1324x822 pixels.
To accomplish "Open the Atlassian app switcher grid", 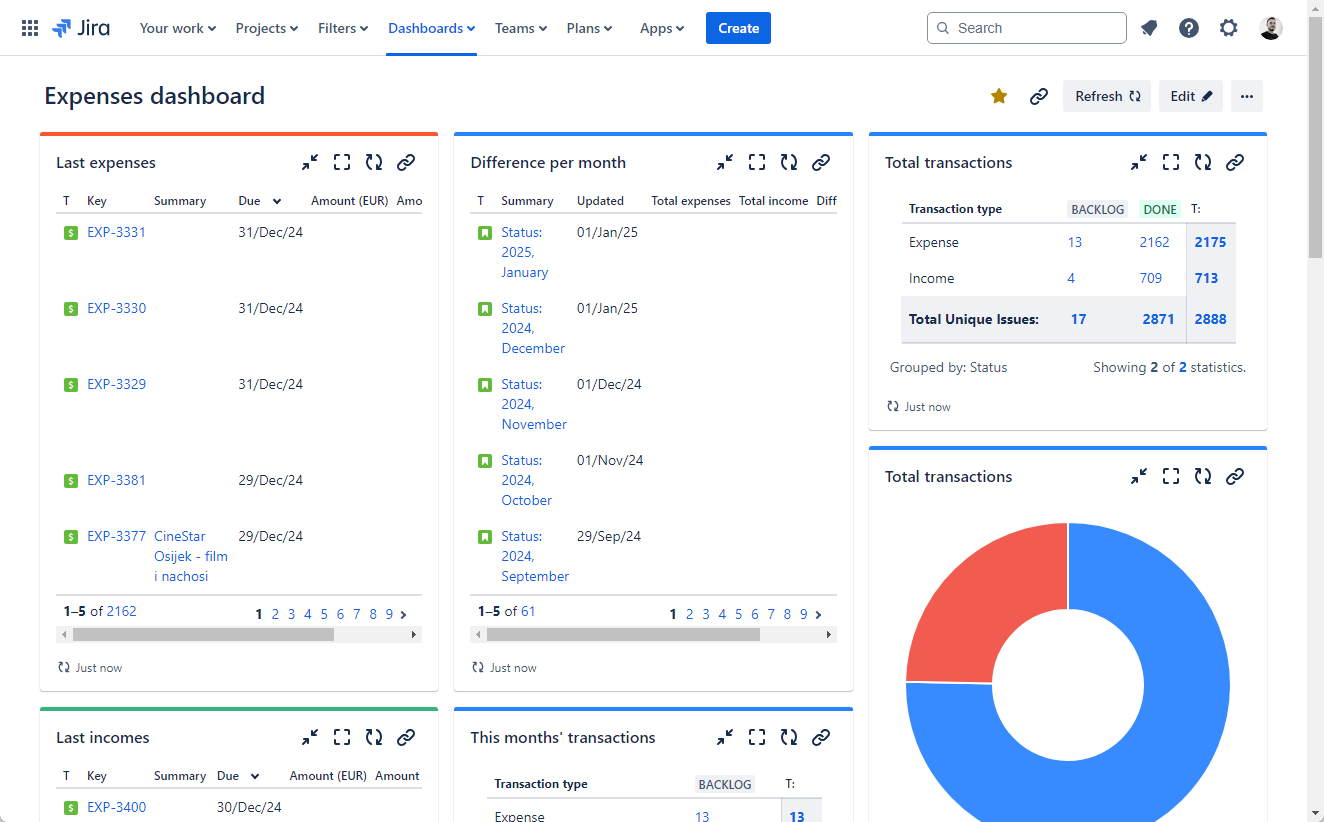I will tap(27, 27).
